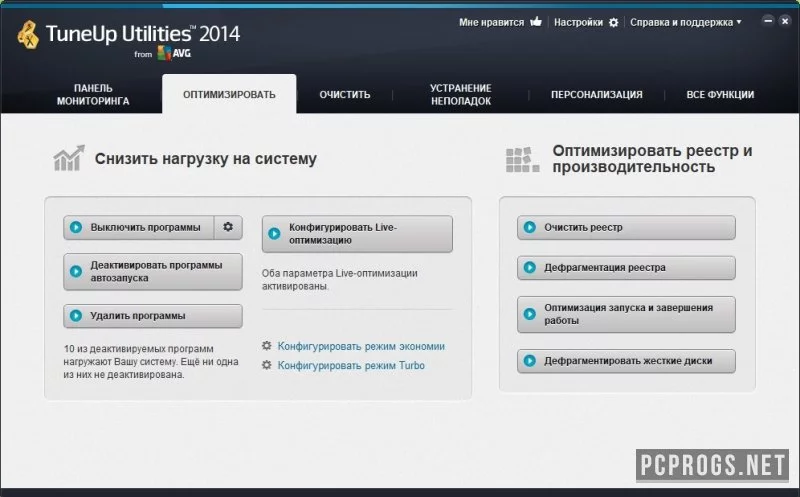Click the play icon on Удалить программы
This screenshot has height=497, width=800.
pyautogui.click(x=76, y=315)
